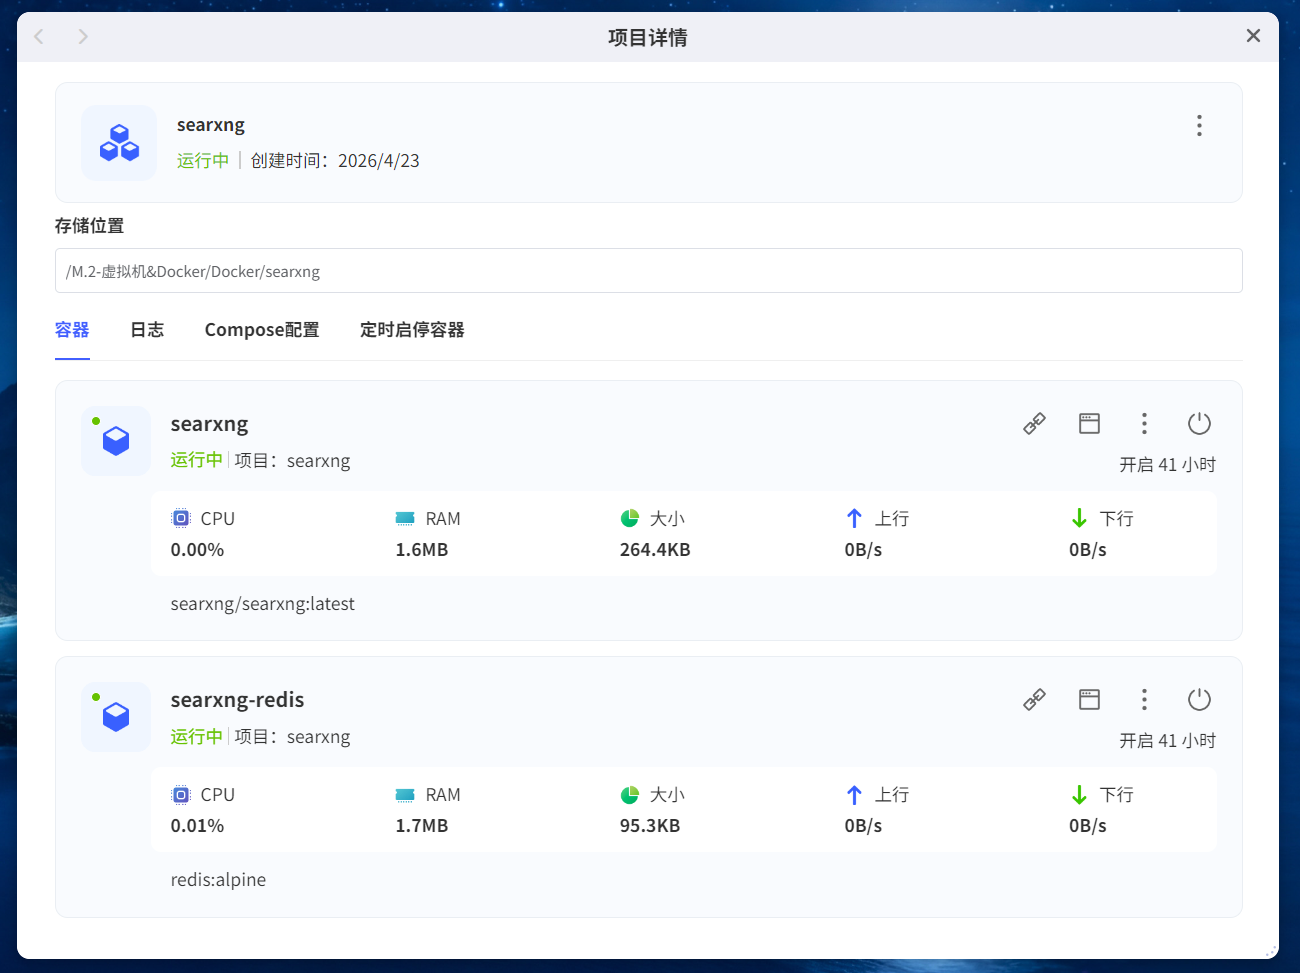Click the image name redis:alpine
The width and height of the screenshot is (1300, 973).
point(219,880)
